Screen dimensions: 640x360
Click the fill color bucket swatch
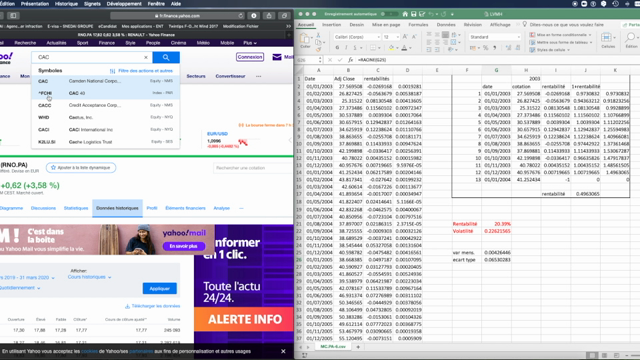[391, 48]
